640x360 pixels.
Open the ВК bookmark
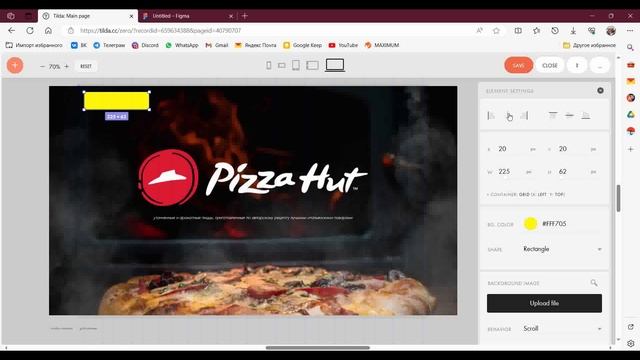(x=79, y=45)
